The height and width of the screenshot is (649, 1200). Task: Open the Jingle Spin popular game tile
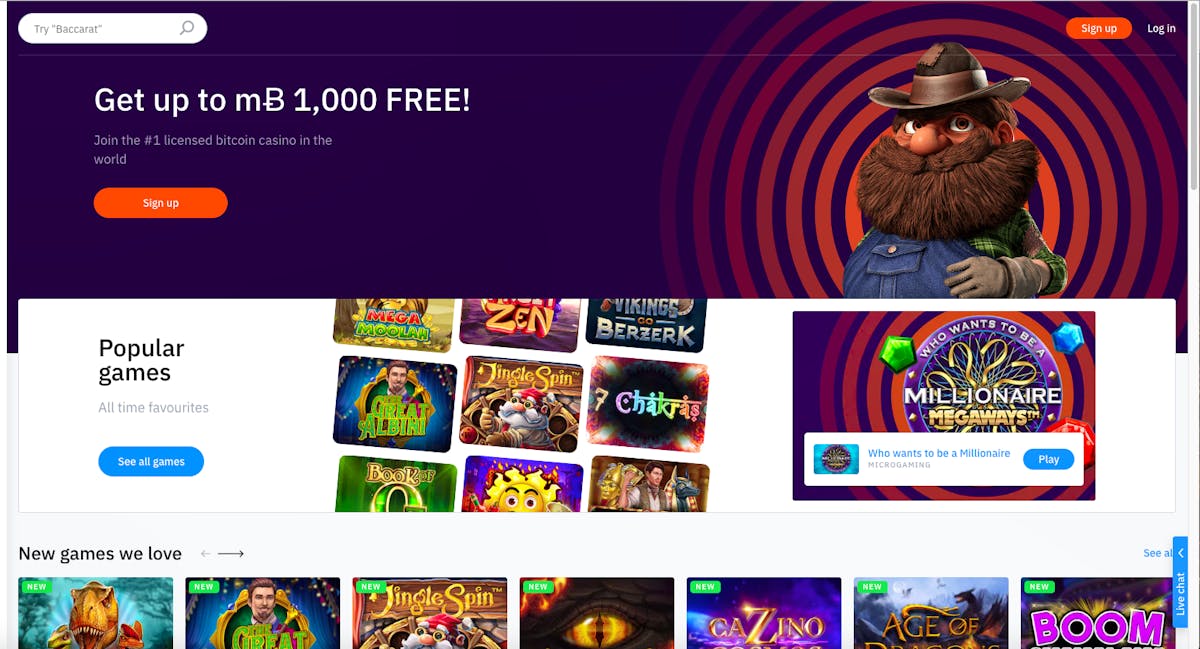[521, 403]
